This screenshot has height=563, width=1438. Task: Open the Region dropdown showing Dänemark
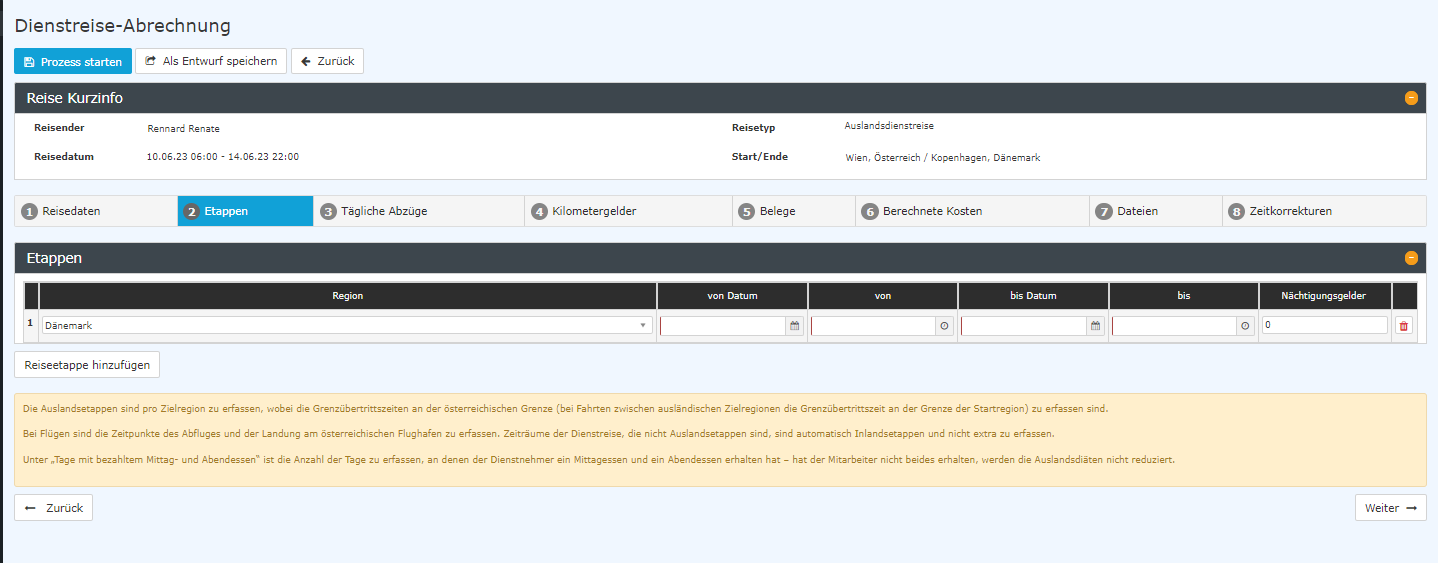(x=346, y=325)
